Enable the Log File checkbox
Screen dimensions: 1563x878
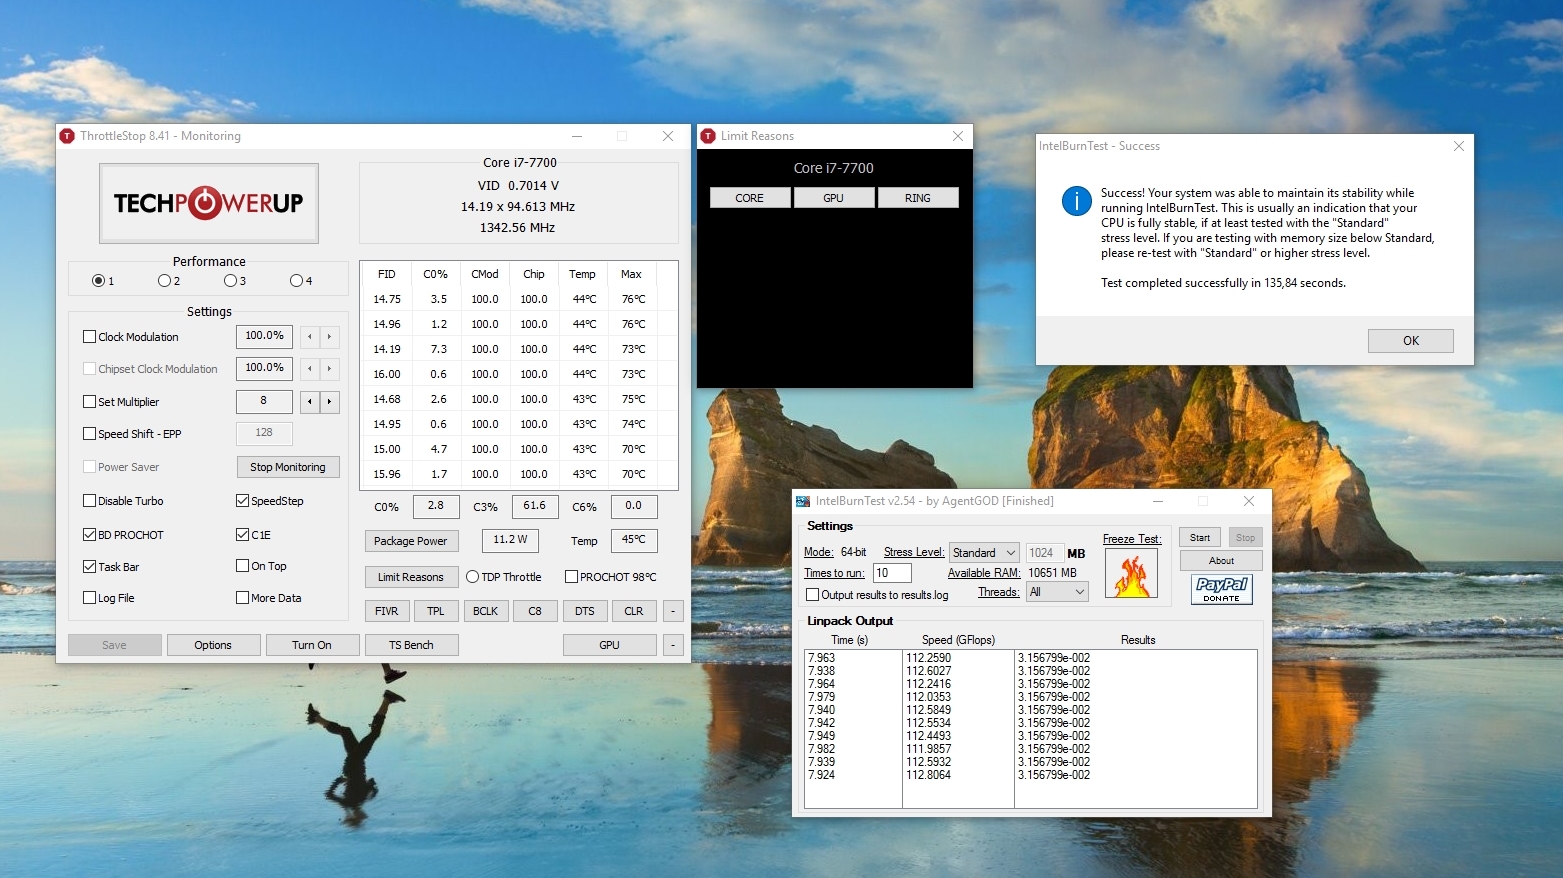89,598
